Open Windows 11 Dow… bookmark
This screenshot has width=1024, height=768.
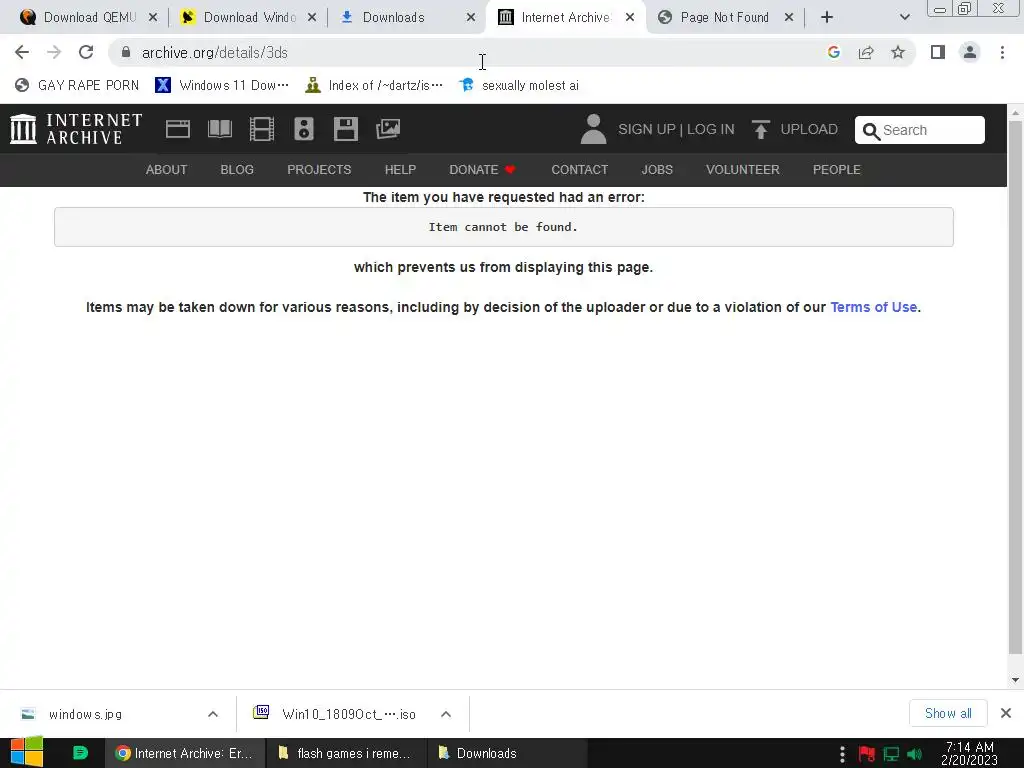tap(223, 86)
